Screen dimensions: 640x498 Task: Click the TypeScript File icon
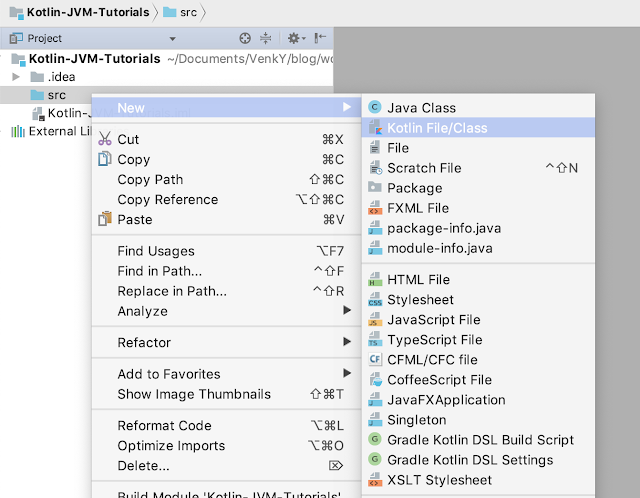click(375, 339)
